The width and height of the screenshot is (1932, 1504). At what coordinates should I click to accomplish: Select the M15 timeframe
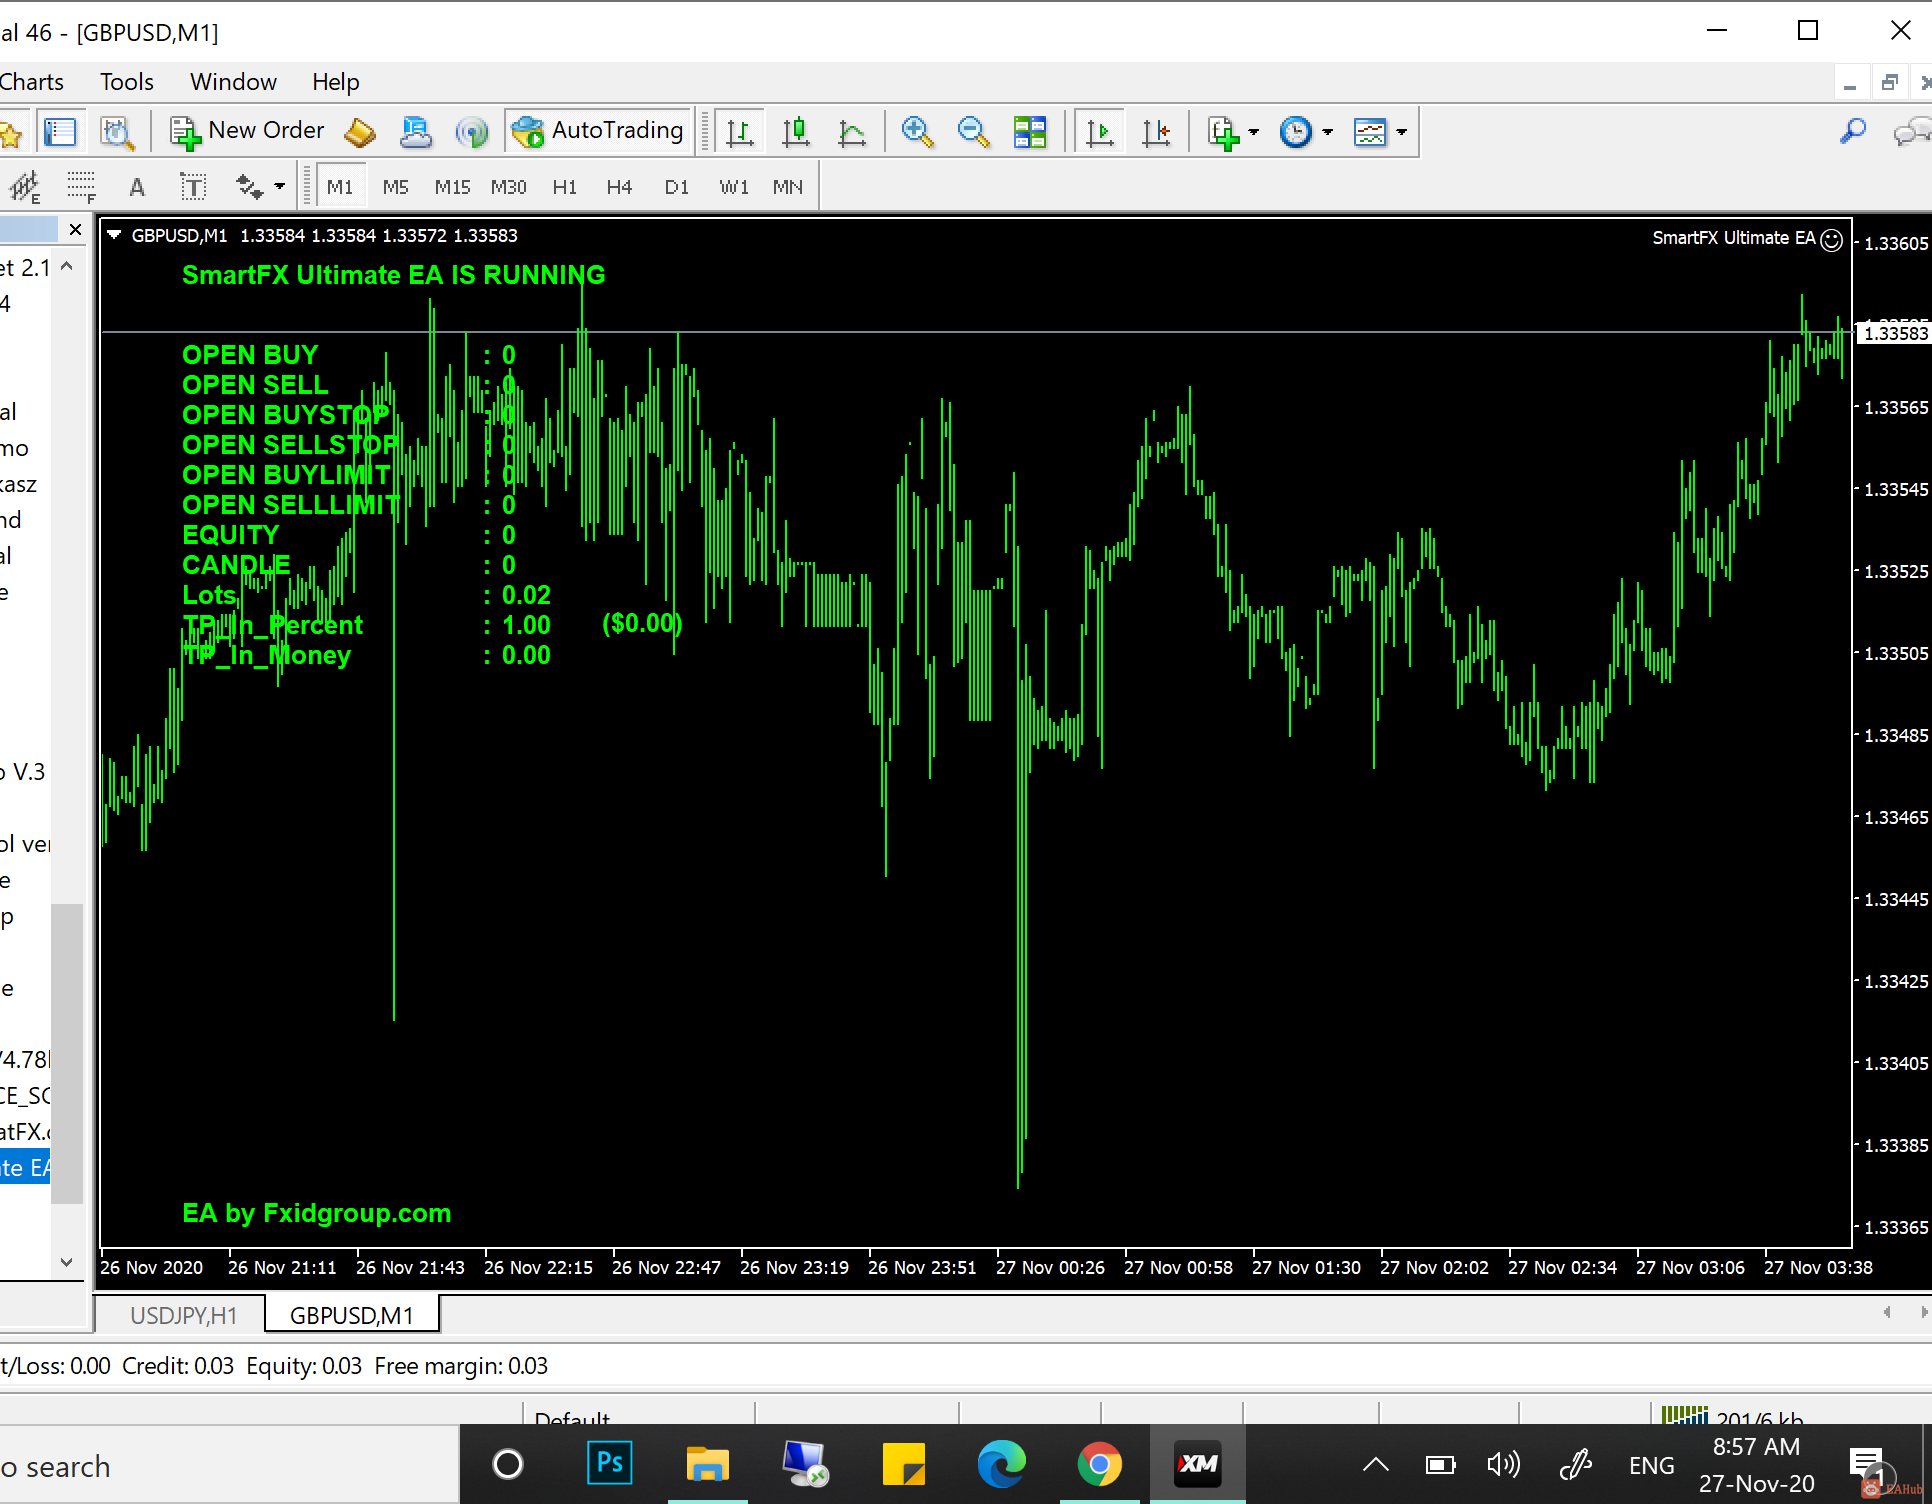coord(452,187)
